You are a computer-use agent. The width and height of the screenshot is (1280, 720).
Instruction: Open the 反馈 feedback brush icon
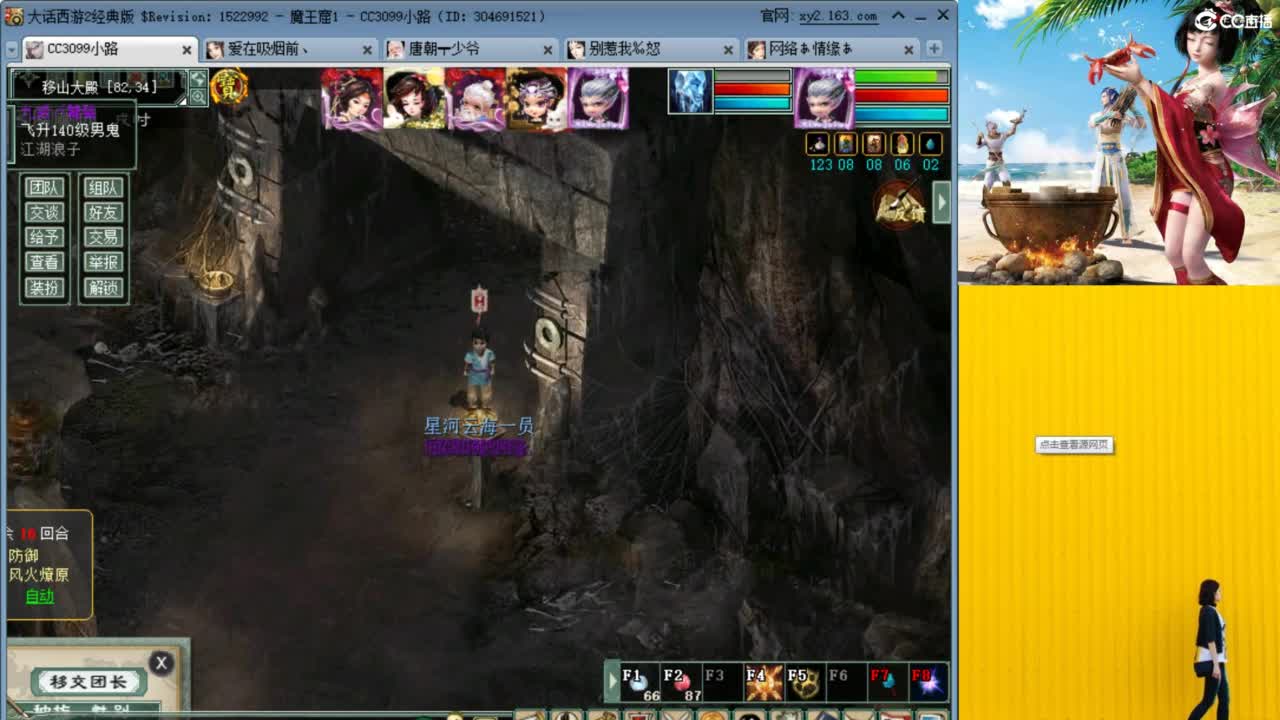[x=899, y=205]
